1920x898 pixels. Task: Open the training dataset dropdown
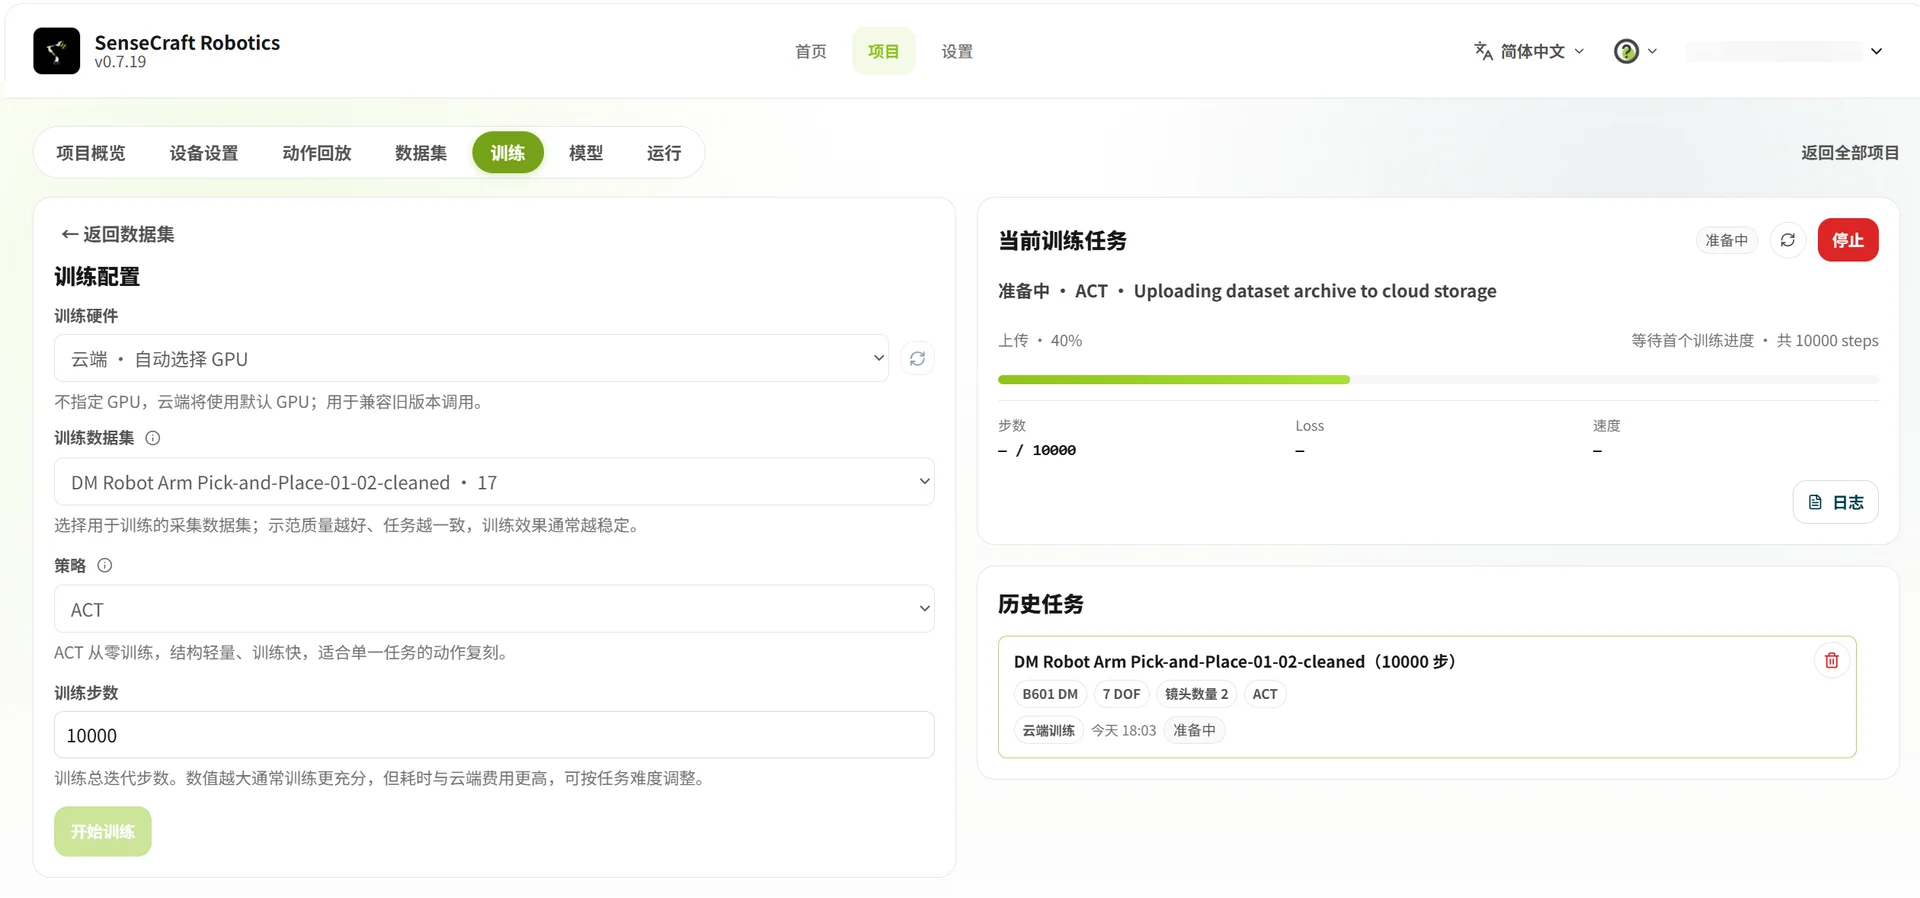click(x=494, y=482)
